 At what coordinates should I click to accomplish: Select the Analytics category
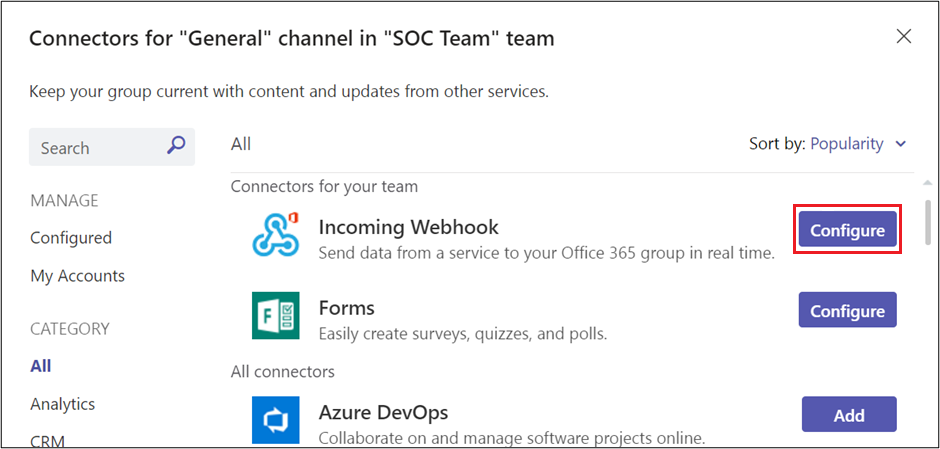click(x=63, y=404)
